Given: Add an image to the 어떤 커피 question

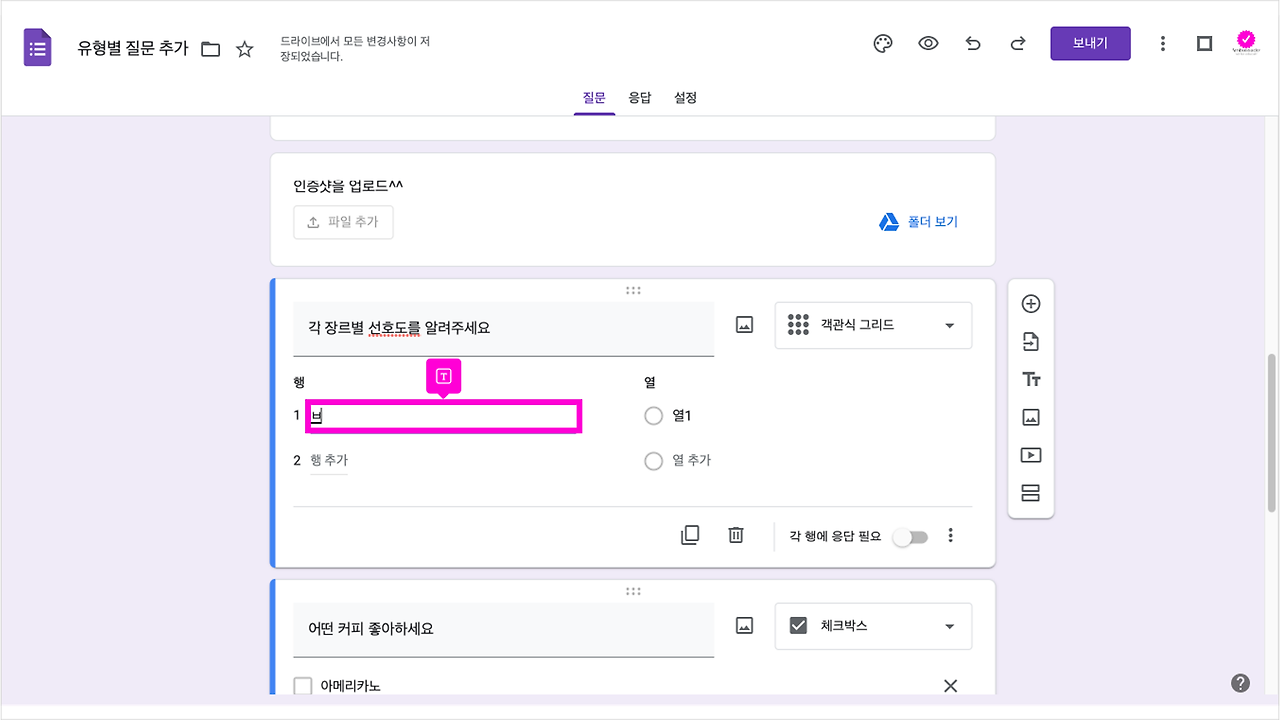Looking at the screenshot, I should (x=744, y=625).
